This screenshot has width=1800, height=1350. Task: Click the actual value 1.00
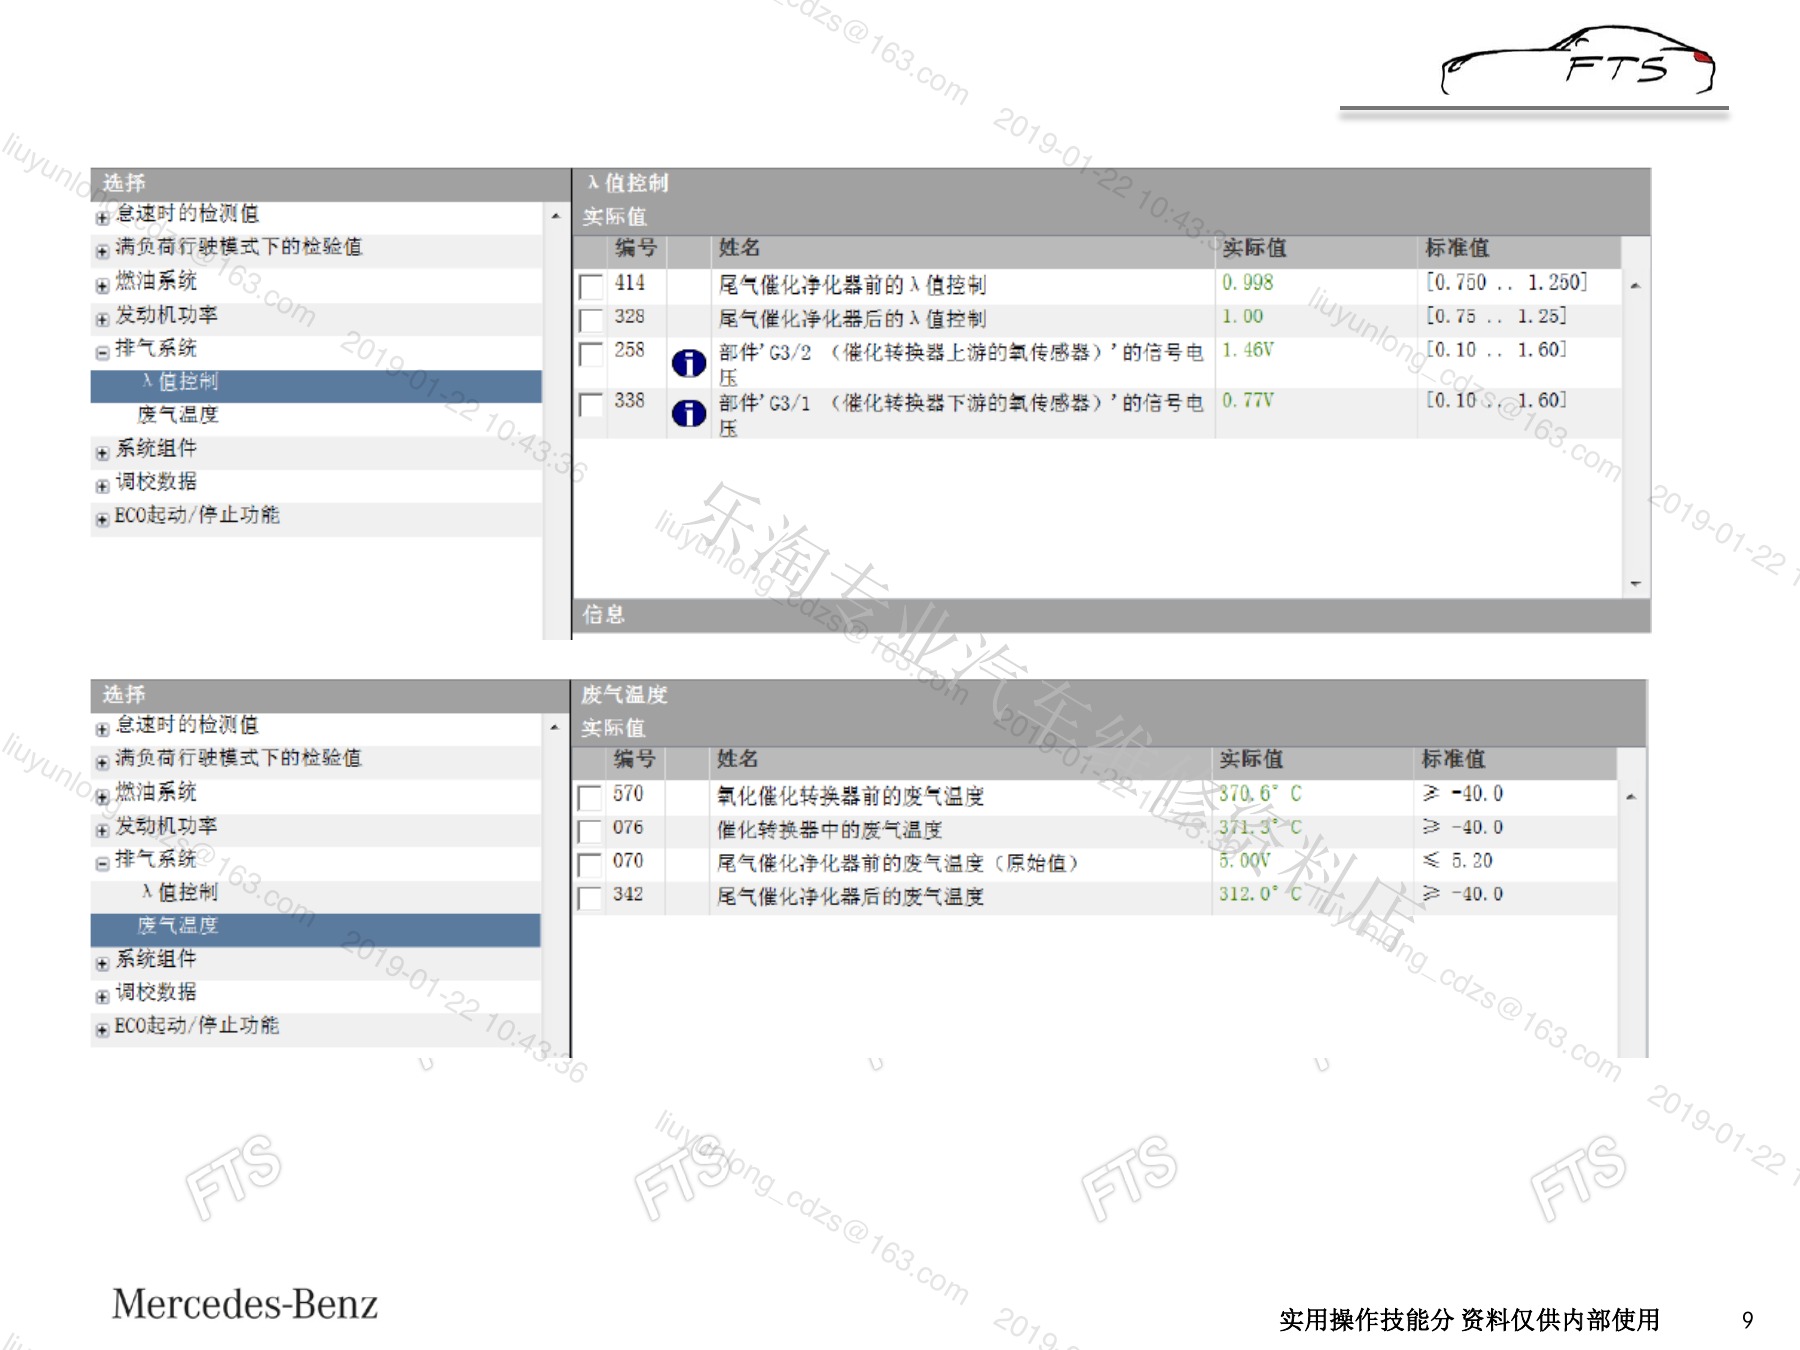point(1242,318)
